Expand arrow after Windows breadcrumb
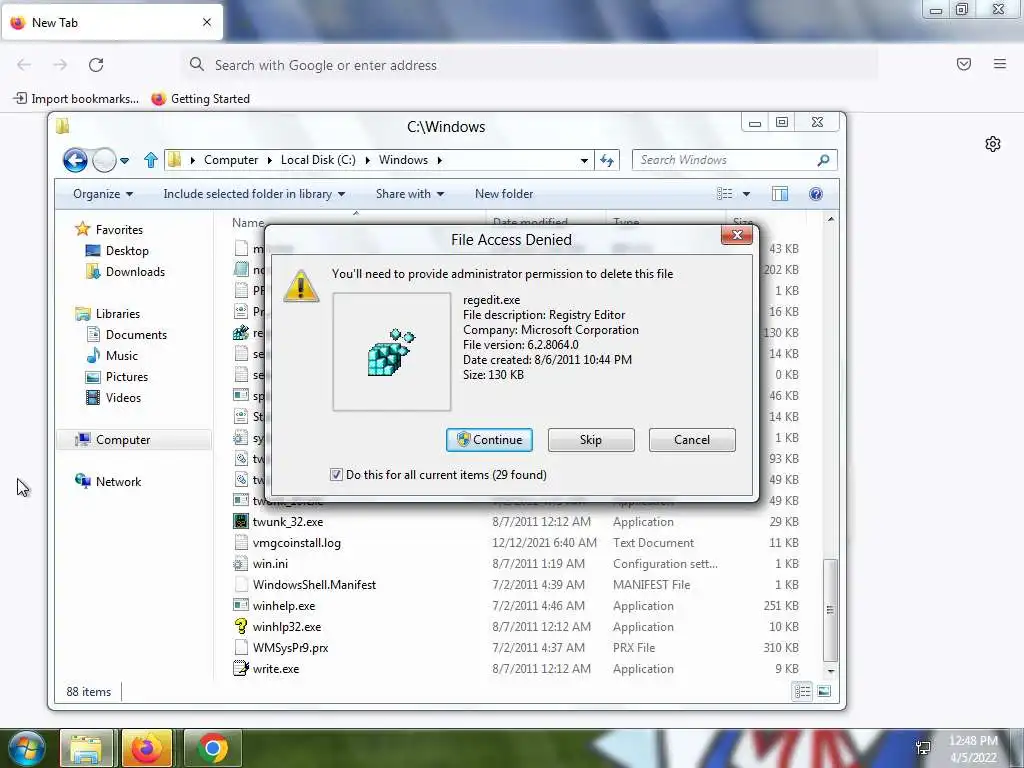 440,160
